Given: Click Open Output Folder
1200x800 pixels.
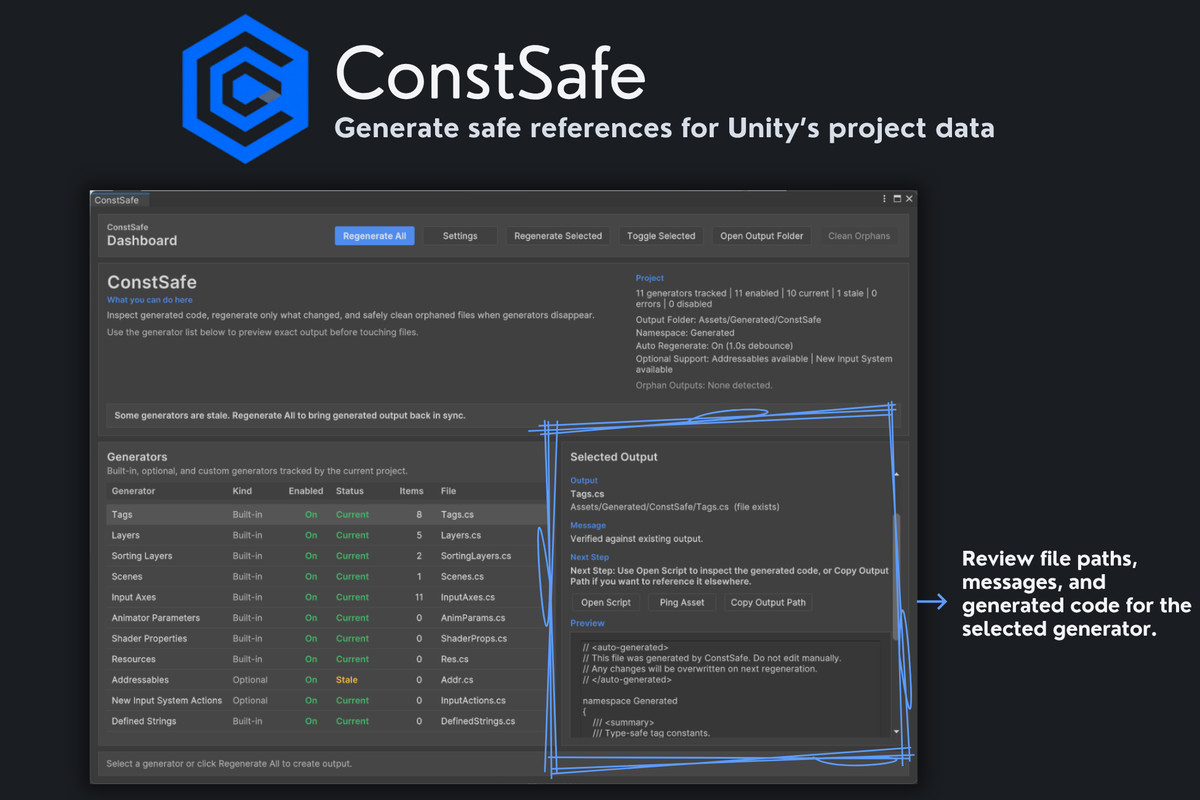Looking at the screenshot, I should tap(762, 236).
